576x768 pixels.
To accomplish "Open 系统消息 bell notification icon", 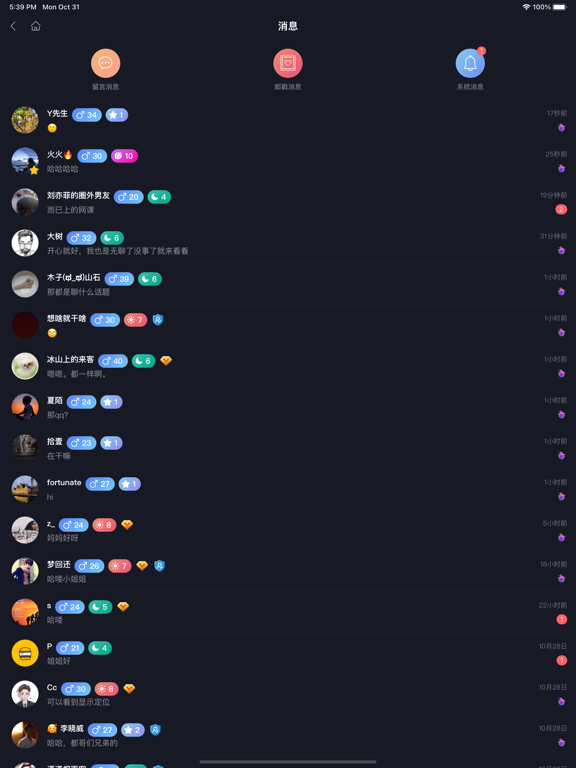I will tap(470, 63).
